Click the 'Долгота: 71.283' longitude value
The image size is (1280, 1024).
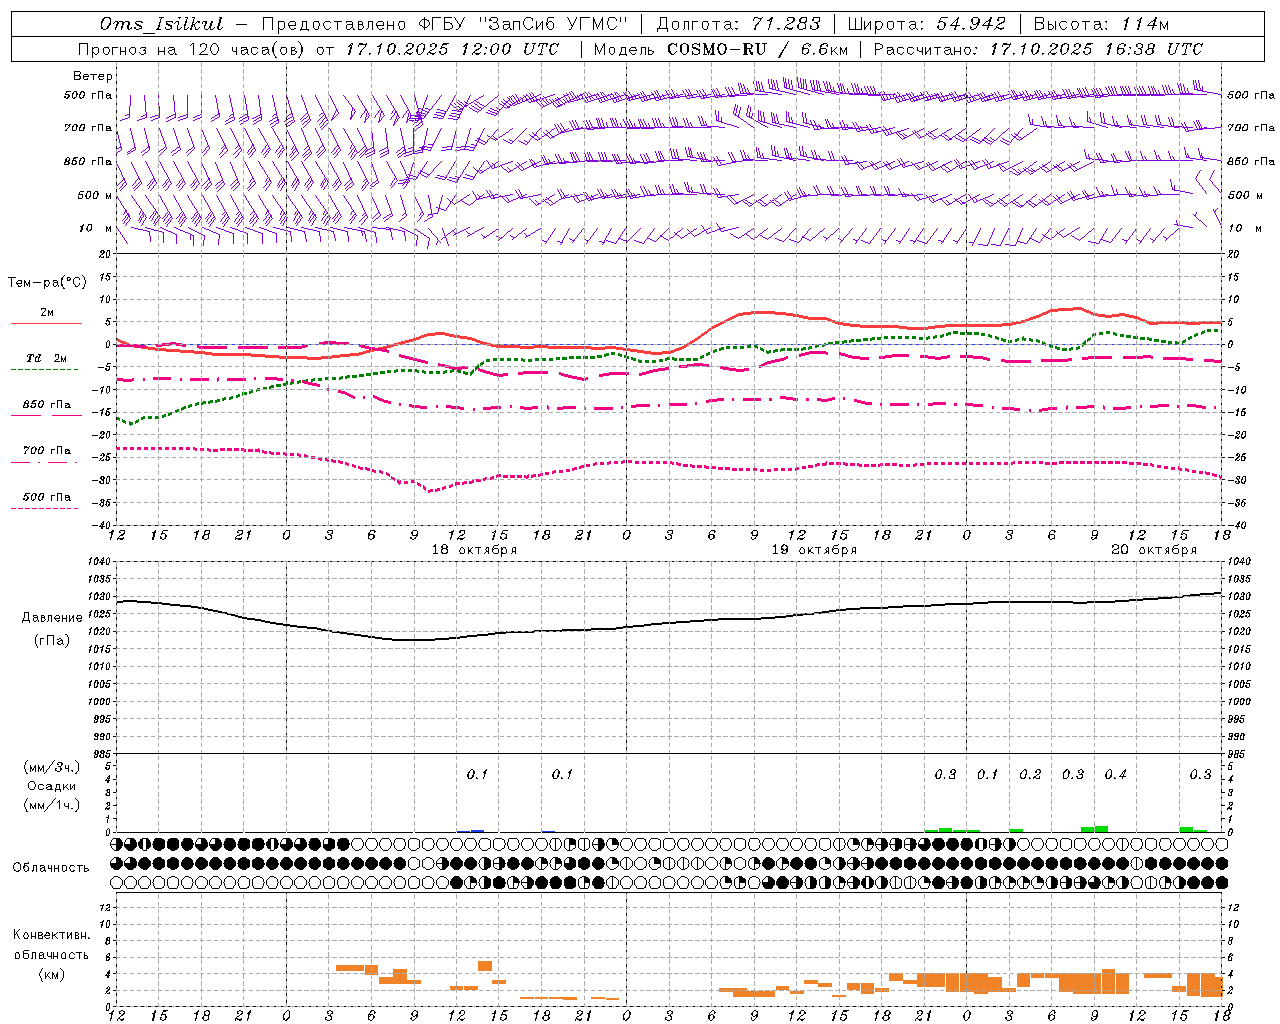point(738,24)
